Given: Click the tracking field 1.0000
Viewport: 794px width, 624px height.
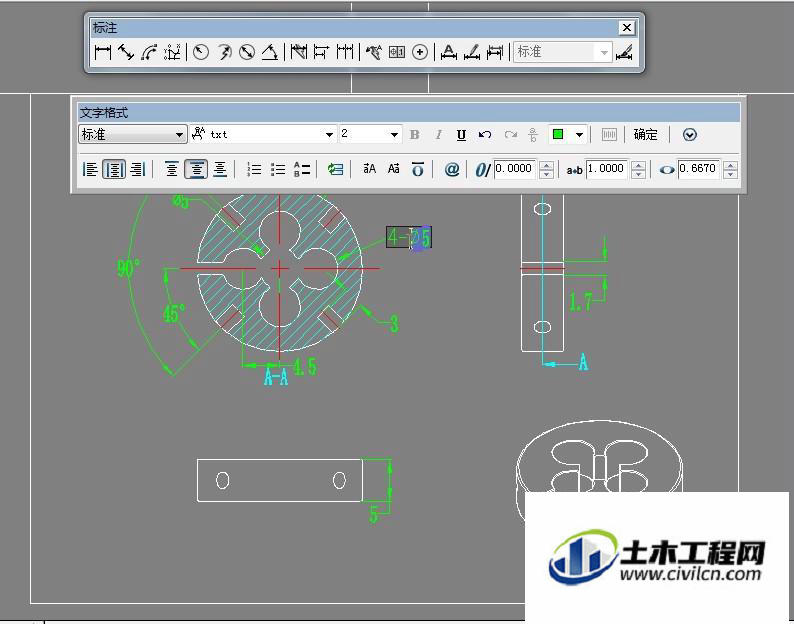Looking at the screenshot, I should point(607,169).
